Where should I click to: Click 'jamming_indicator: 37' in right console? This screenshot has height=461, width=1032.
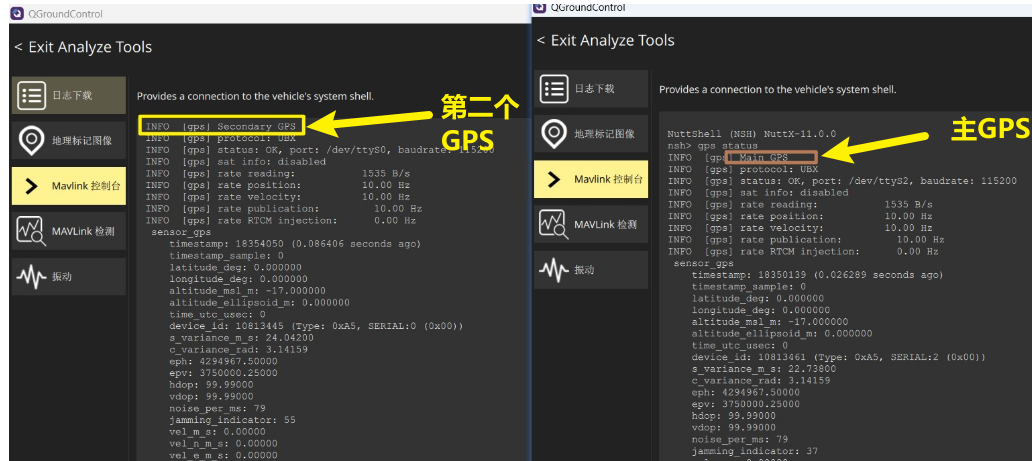tap(755, 451)
